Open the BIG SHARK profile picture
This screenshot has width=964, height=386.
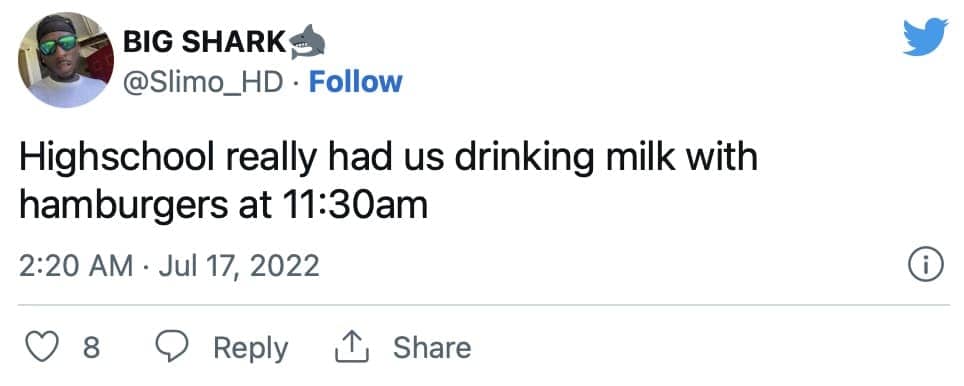tap(66, 60)
